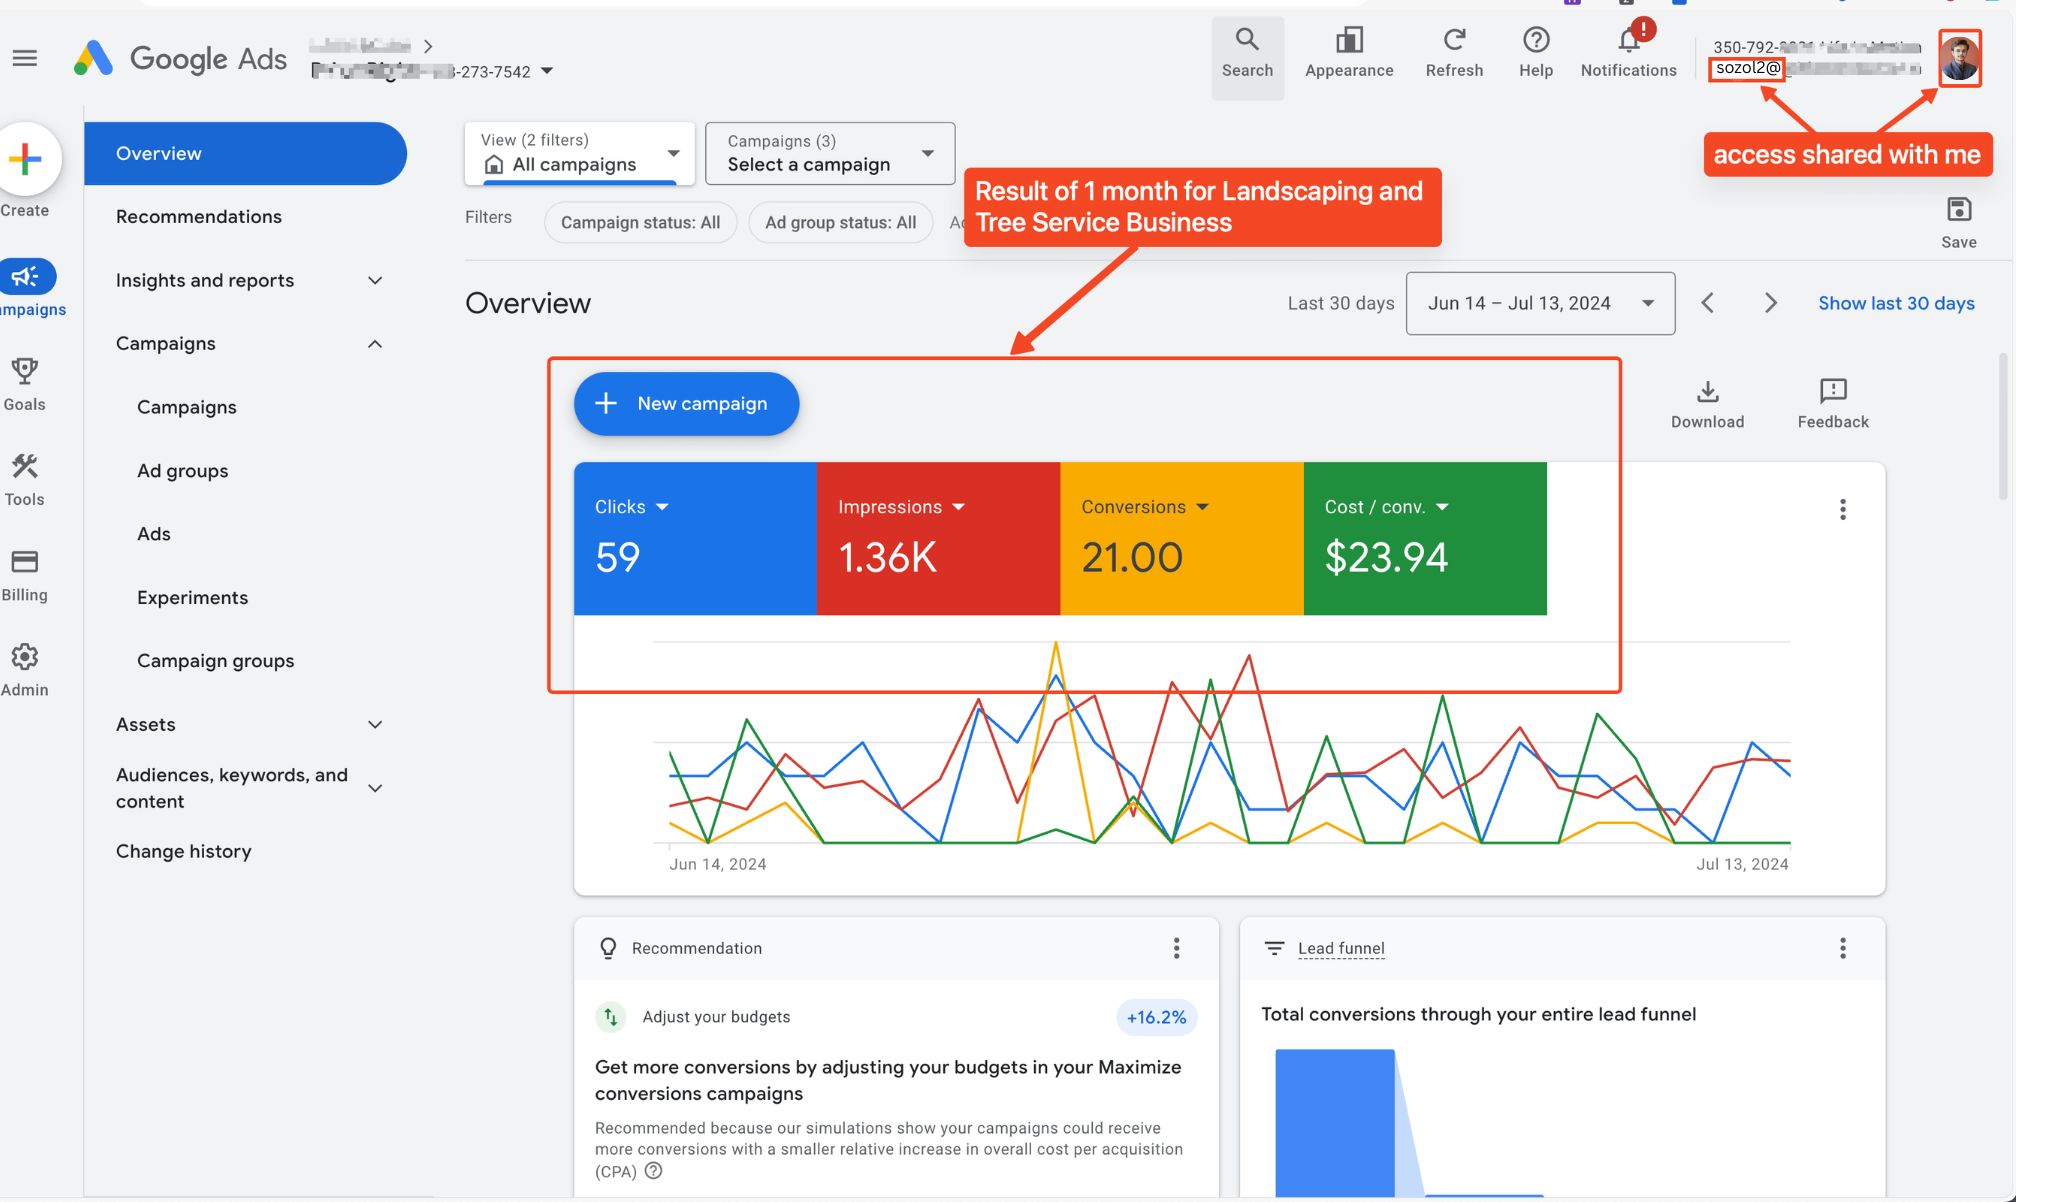Click the Create plus button
The image size is (2048, 1202).
point(25,159)
